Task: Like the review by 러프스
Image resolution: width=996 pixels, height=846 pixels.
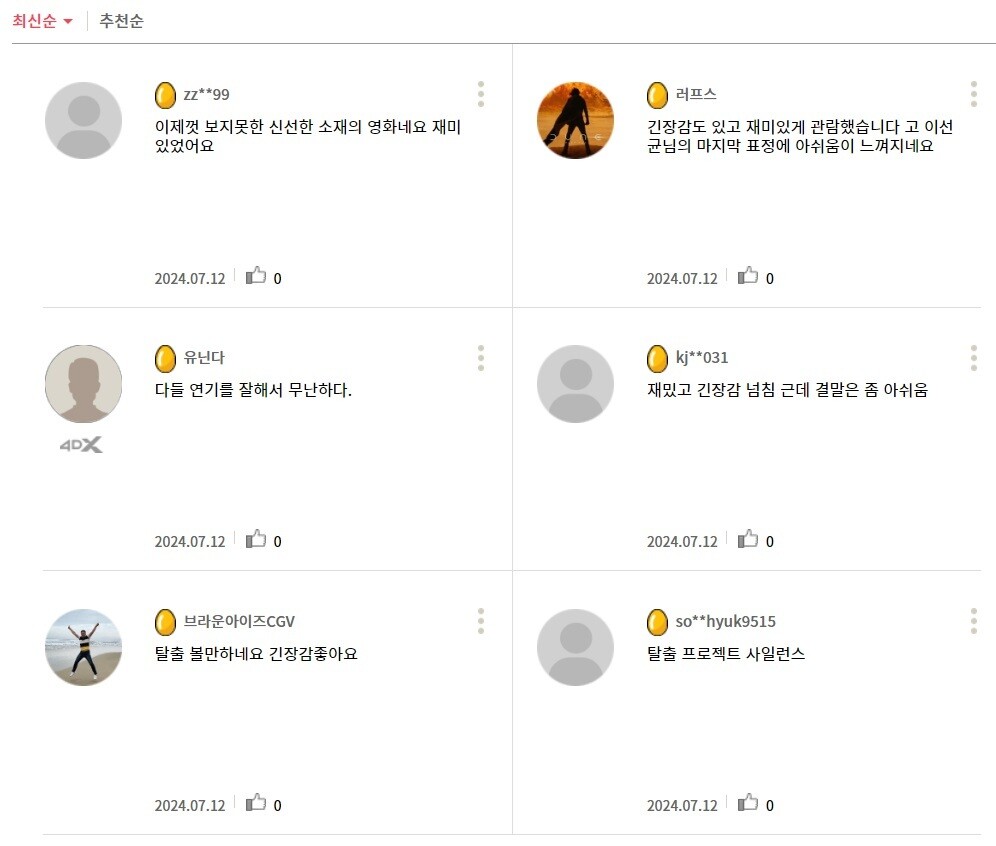Action: (x=749, y=276)
